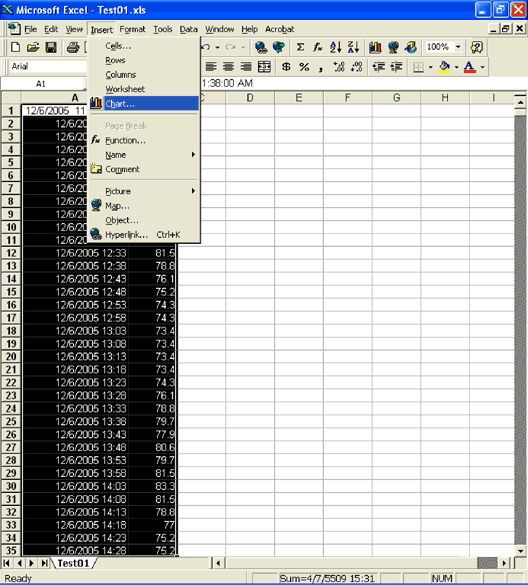Viewport: 528px width, 585px height.
Task: Open the Format menu
Action: click(x=132, y=29)
